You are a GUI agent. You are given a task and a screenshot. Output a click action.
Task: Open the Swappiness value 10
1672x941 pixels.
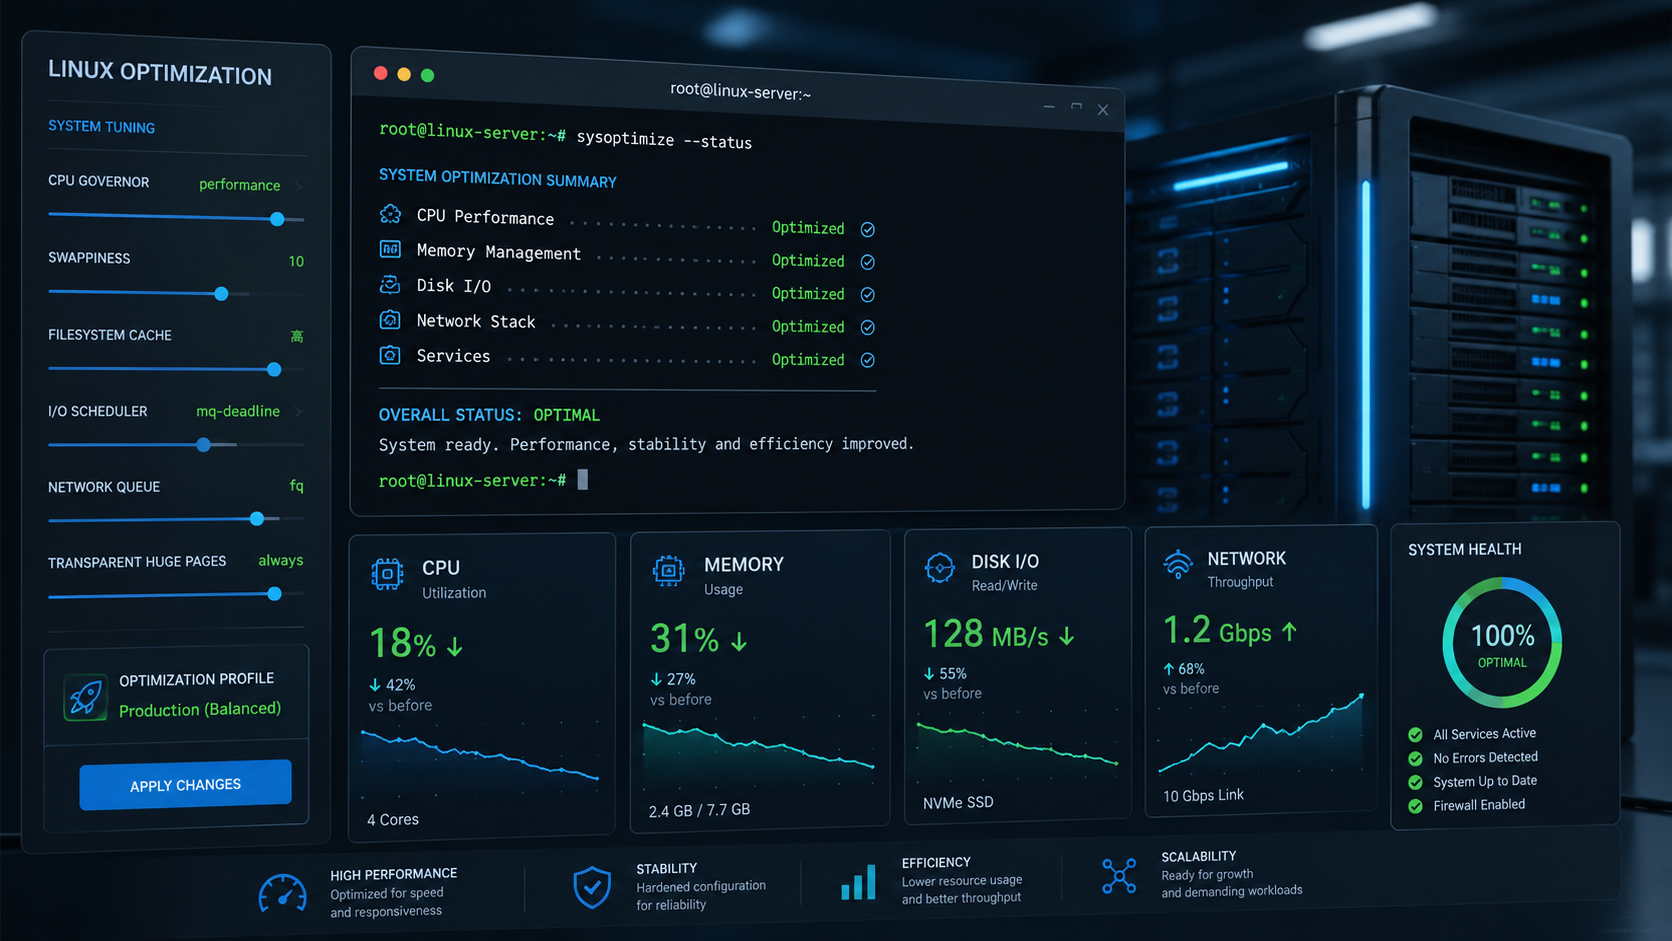pos(296,261)
